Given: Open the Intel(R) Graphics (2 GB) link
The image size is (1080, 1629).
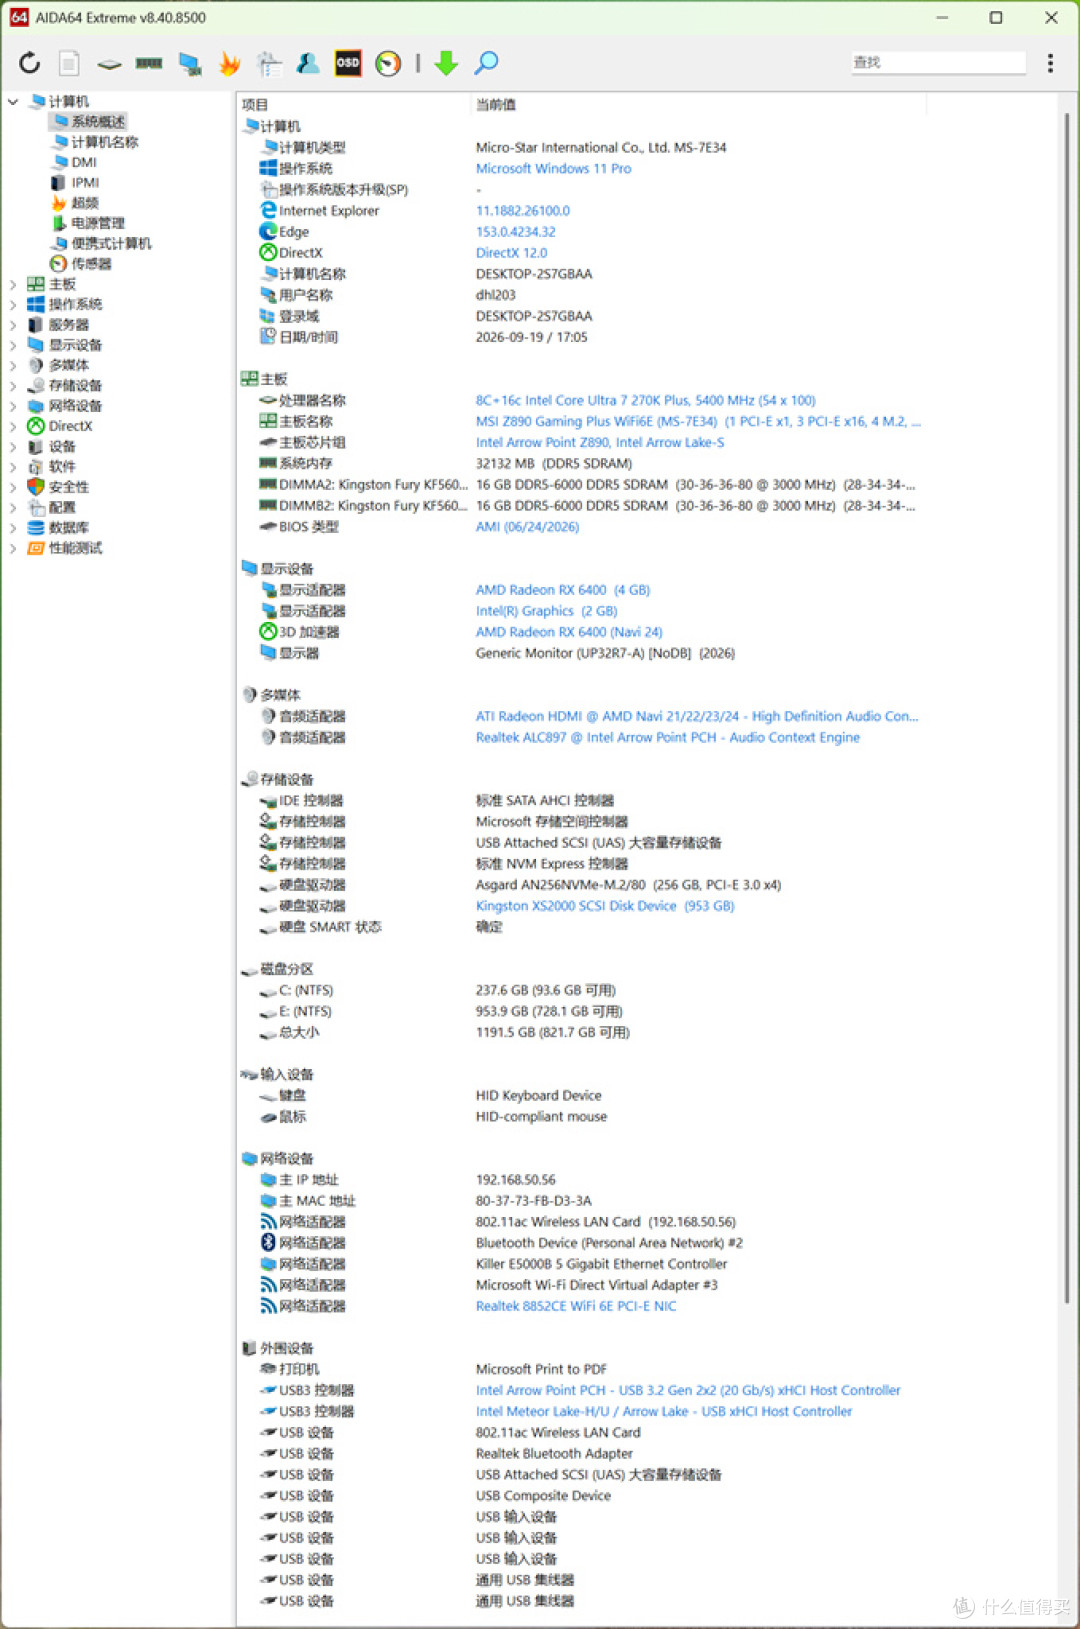Looking at the screenshot, I should pyautogui.click(x=546, y=611).
